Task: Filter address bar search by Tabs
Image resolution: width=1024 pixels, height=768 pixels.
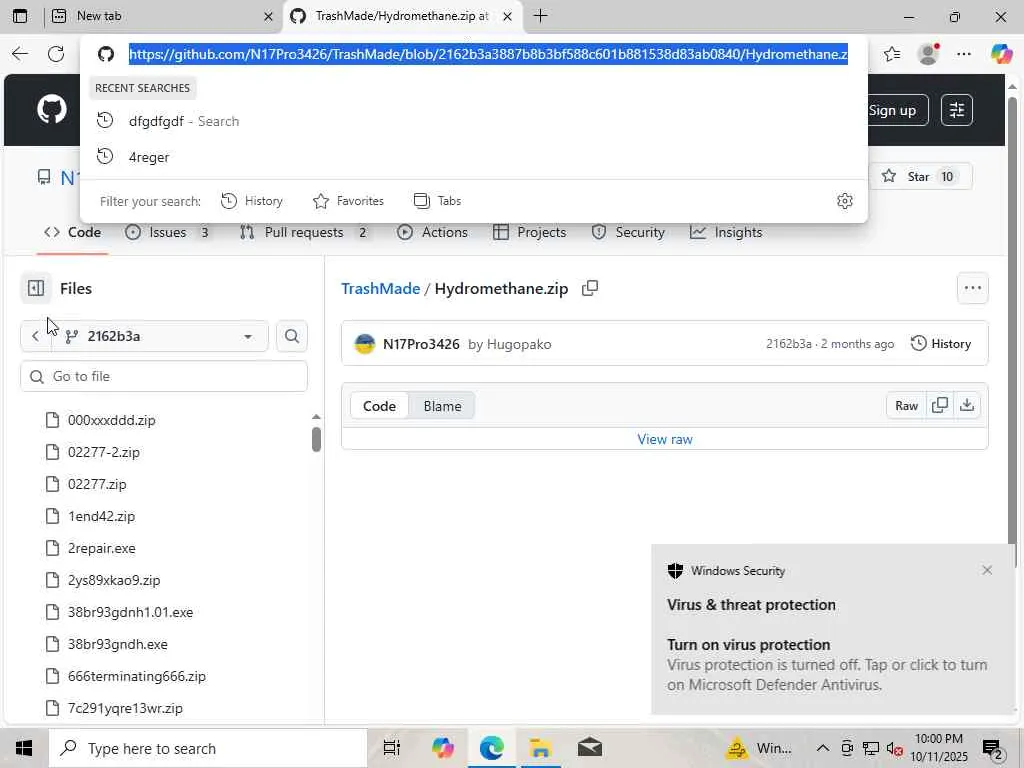Action: [x=438, y=201]
